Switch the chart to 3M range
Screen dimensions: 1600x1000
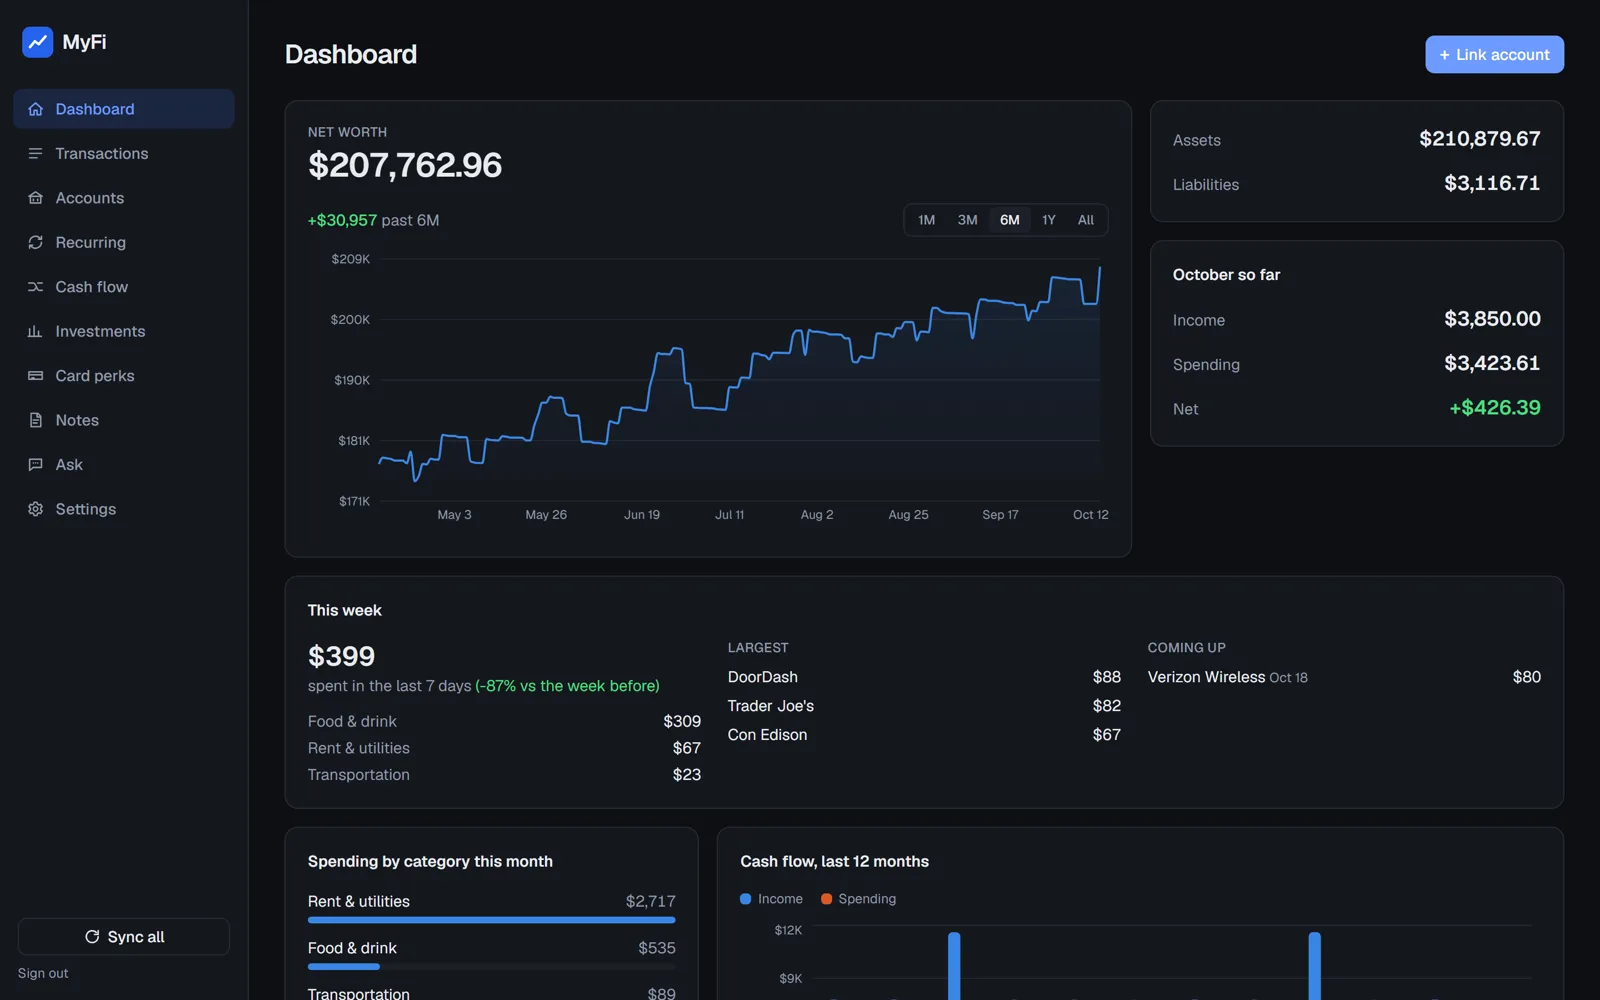967,220
